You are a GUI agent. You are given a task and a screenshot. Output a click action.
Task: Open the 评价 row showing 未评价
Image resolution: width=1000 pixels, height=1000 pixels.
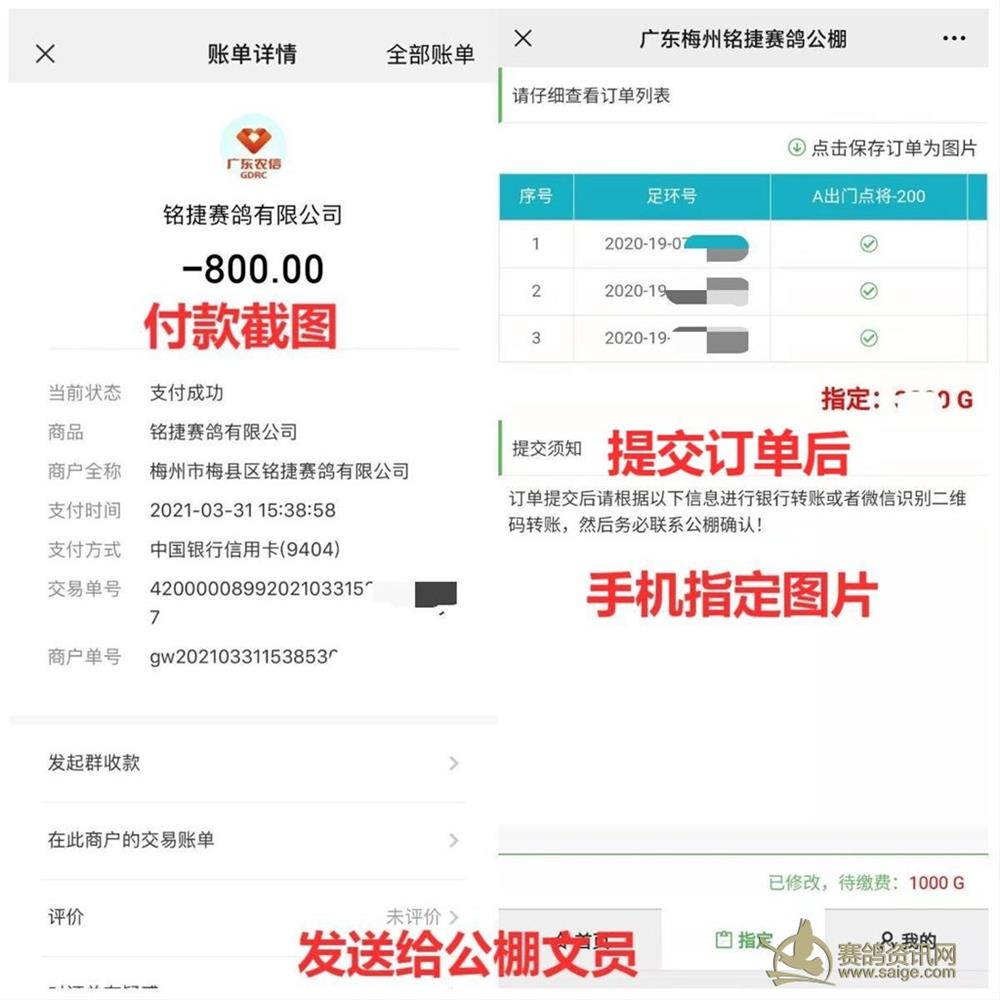click(253, 917)
